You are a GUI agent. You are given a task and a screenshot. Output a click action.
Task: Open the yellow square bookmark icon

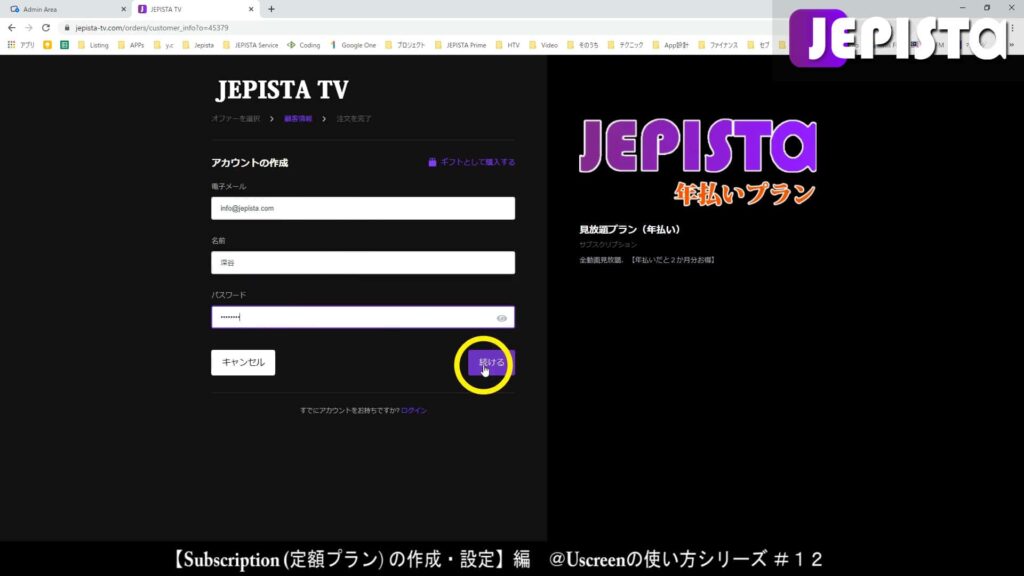(x=48, y=45)
